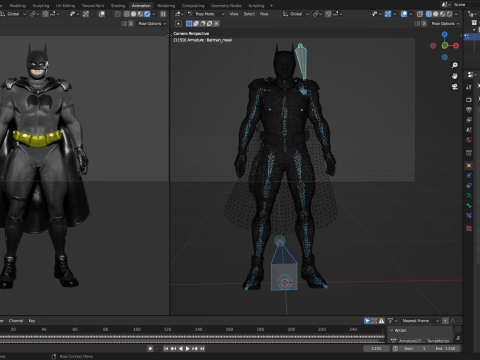The height and width of the screenshot is (360, 480).
Task: Open the Compositing workspace tab
Action: tap(193, 6)
